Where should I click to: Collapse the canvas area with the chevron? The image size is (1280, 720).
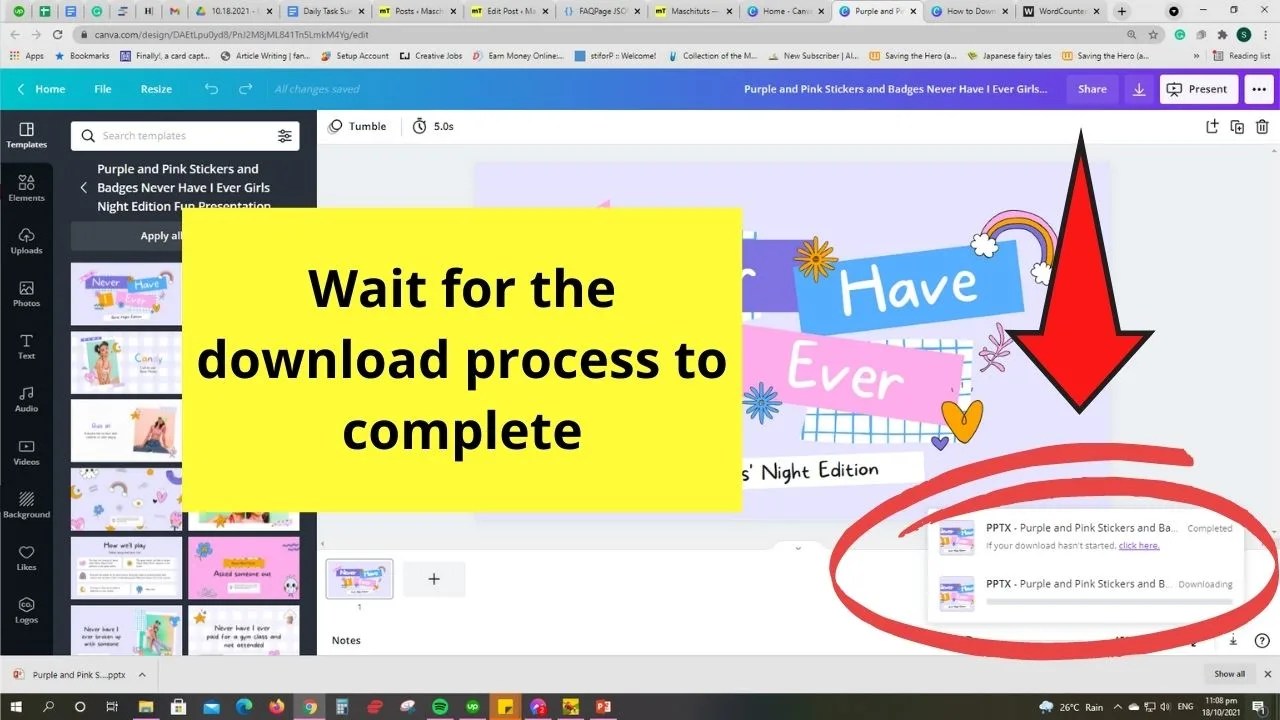[x=797, y=548]
